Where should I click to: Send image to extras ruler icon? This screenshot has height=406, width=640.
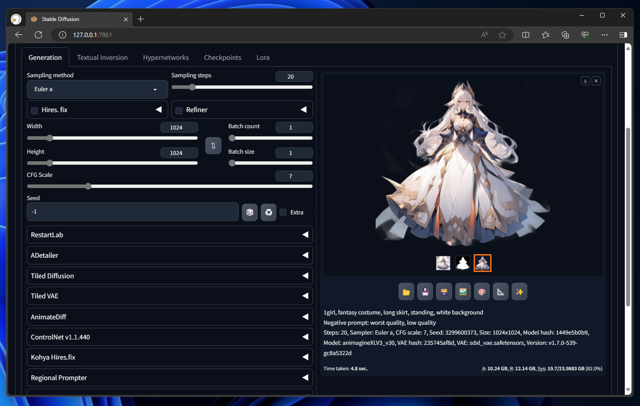[501, 291]
